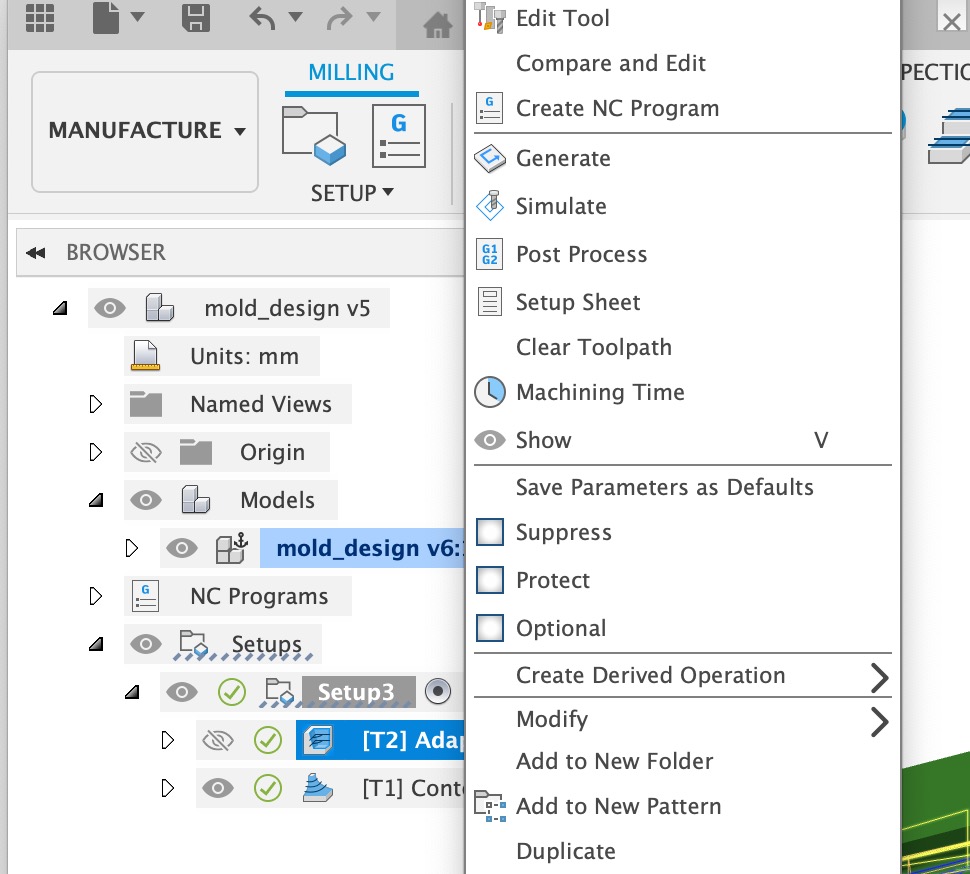Click the Machining Time clock icon
Image resolution: width=970 pixels, height=874 pixels.
[490, 392]
